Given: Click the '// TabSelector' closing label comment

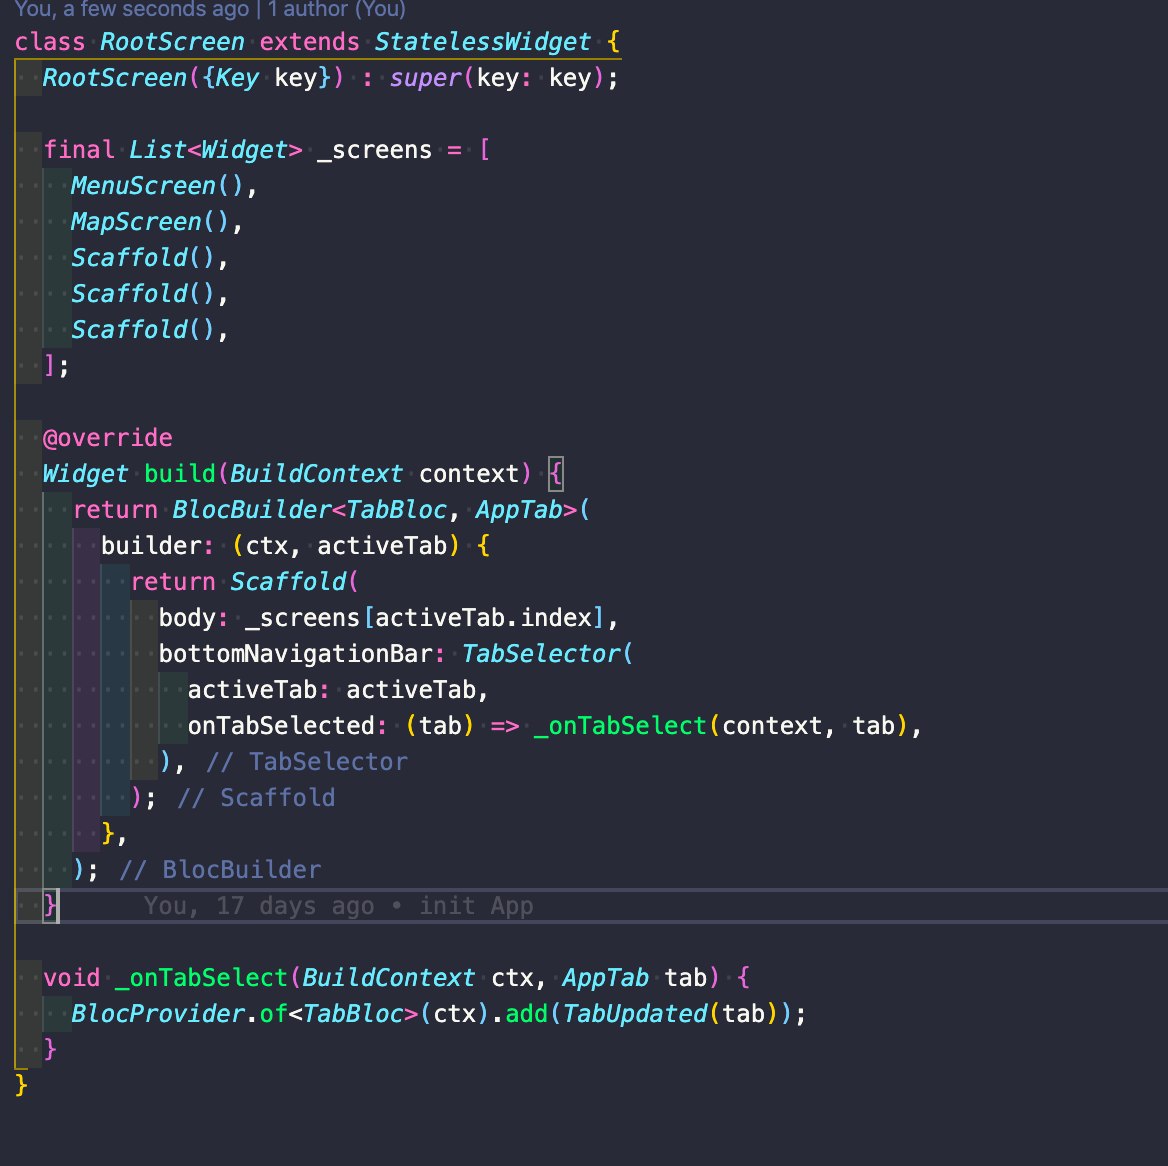Looking at the screenshot, I should point(307,761).
